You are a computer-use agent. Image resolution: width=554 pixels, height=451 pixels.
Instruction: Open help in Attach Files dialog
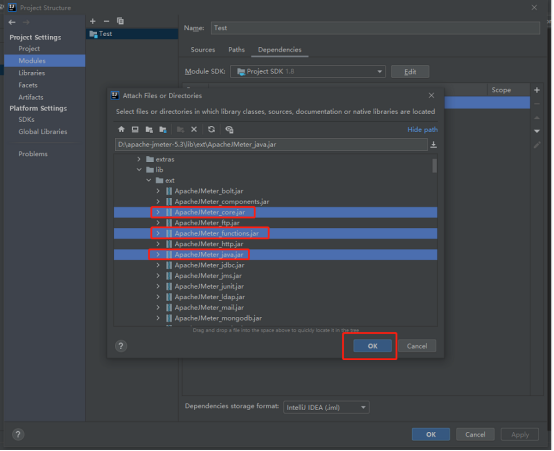tap(121, 346)
